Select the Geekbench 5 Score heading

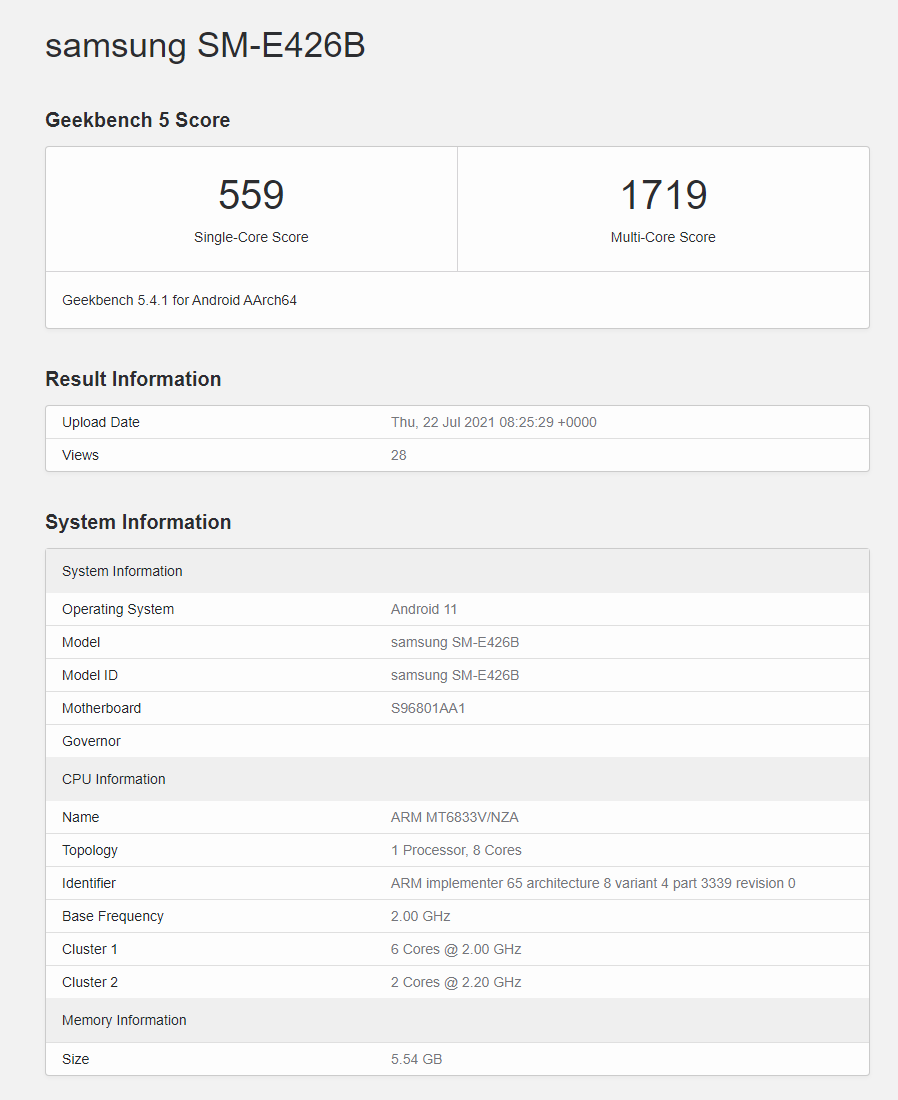137,120
